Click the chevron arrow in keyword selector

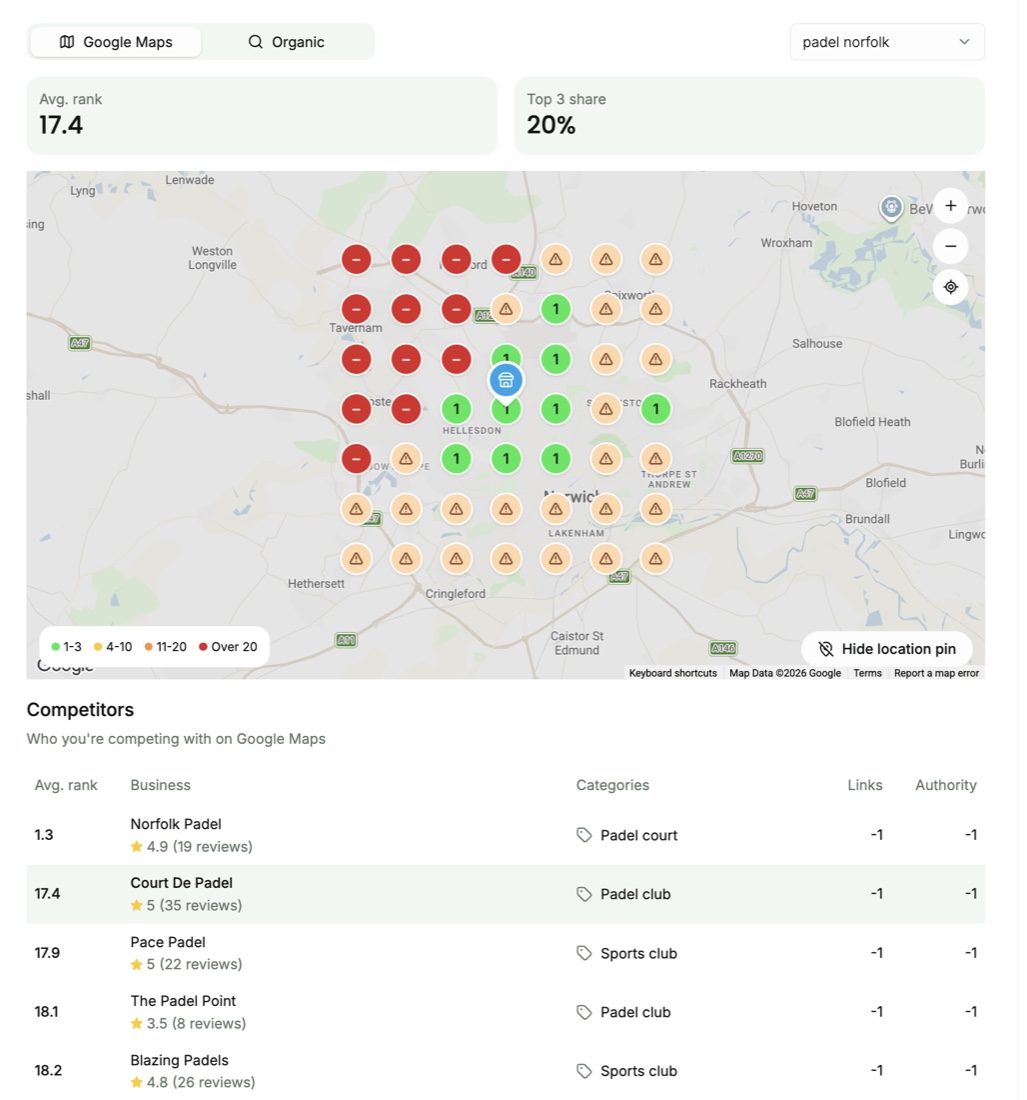pos(965,42)
